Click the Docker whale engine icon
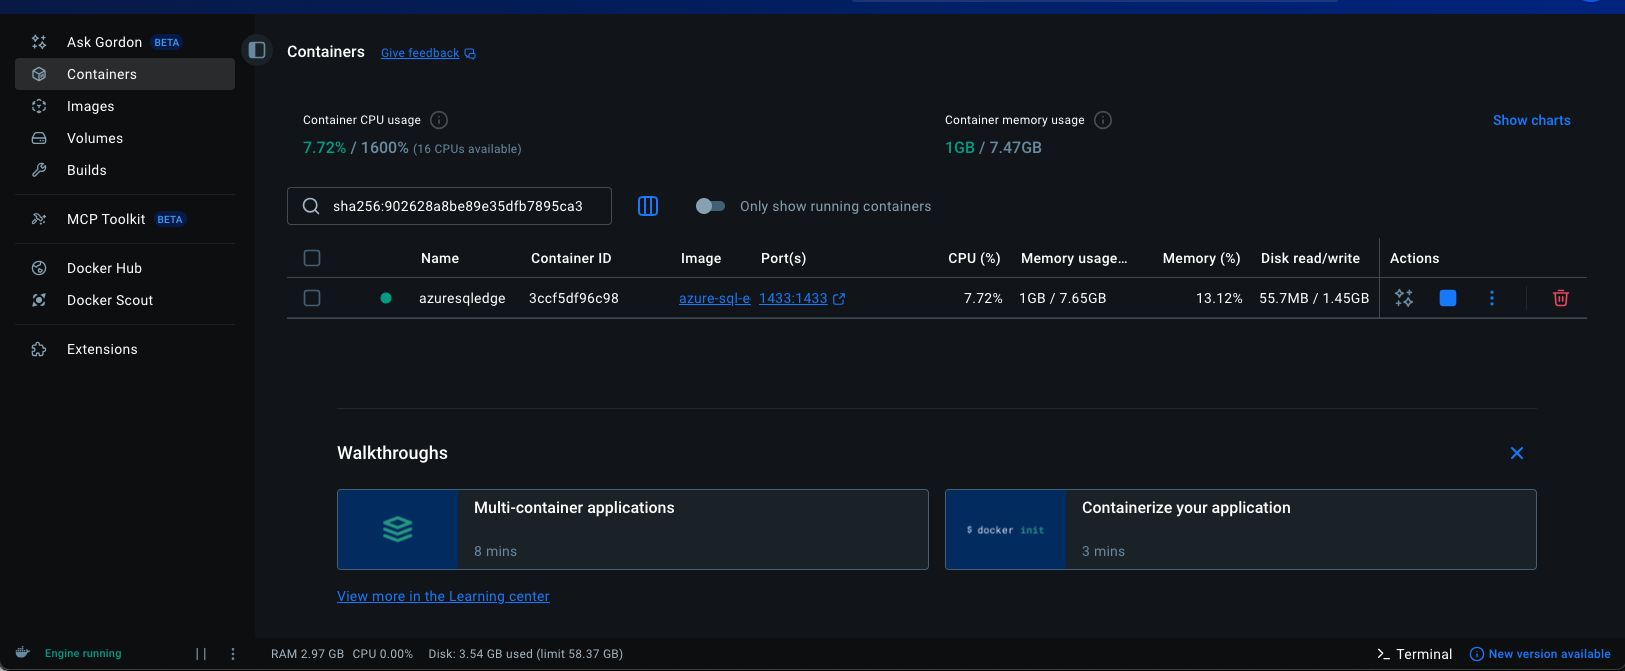The width and height of the screenshot is (1625, 671). tap(23, 653)
